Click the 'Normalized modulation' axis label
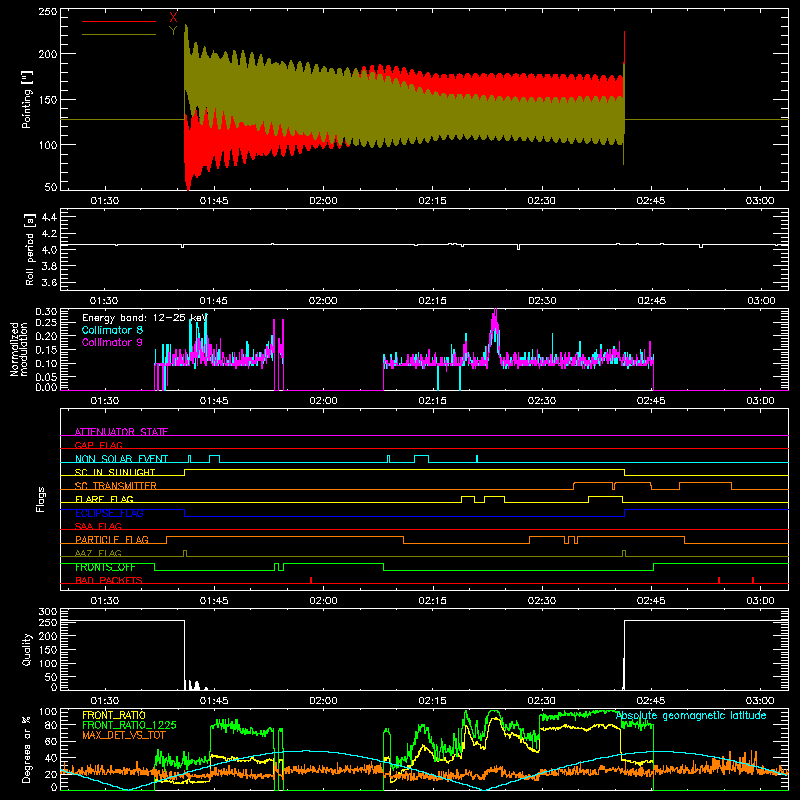800x800 pixels. pos(19,349)
